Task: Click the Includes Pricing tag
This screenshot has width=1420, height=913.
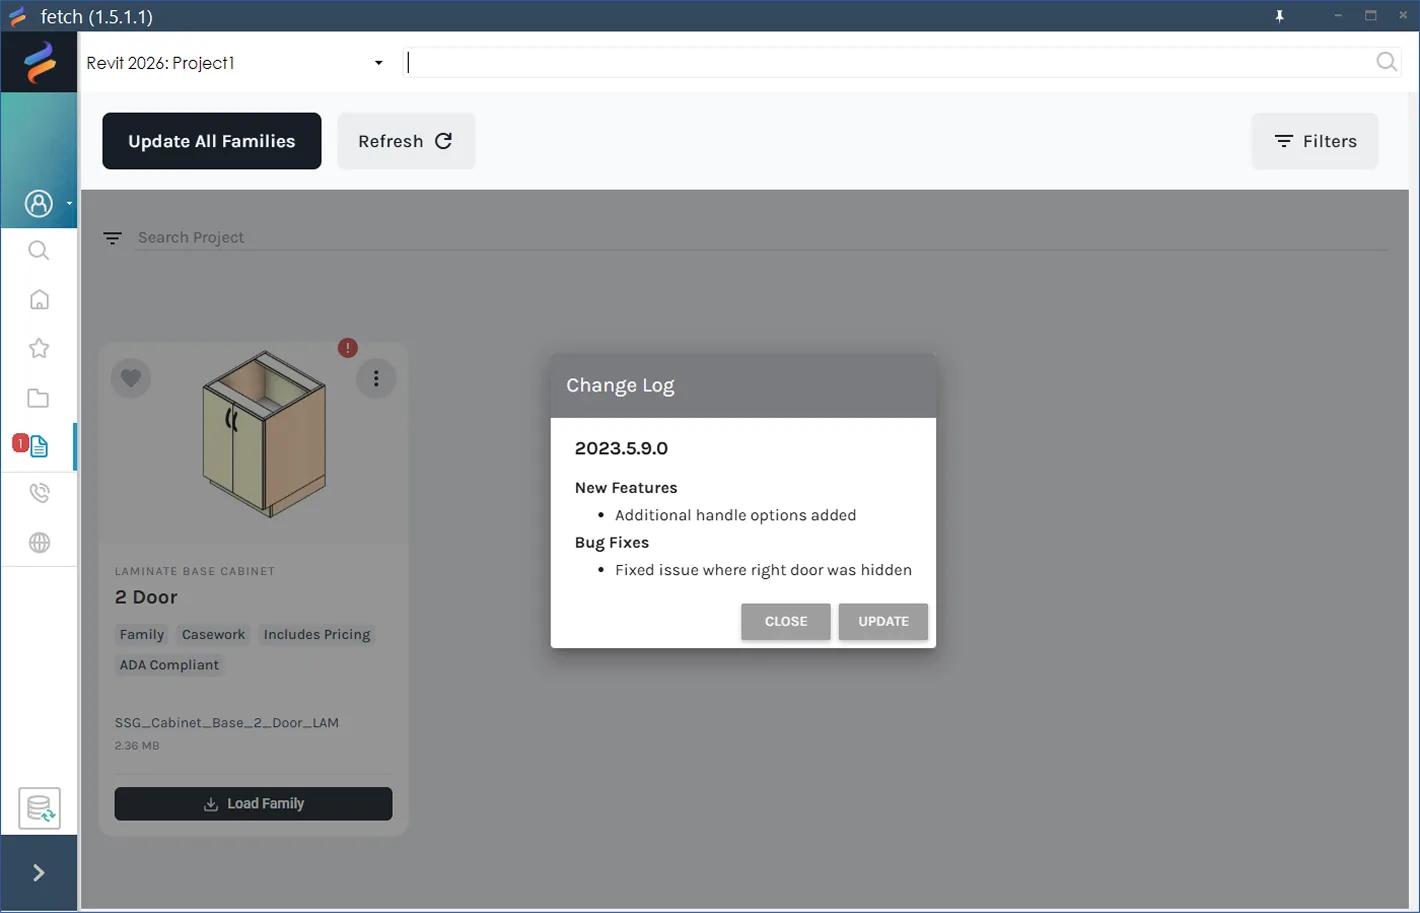Action: (317, 635)
